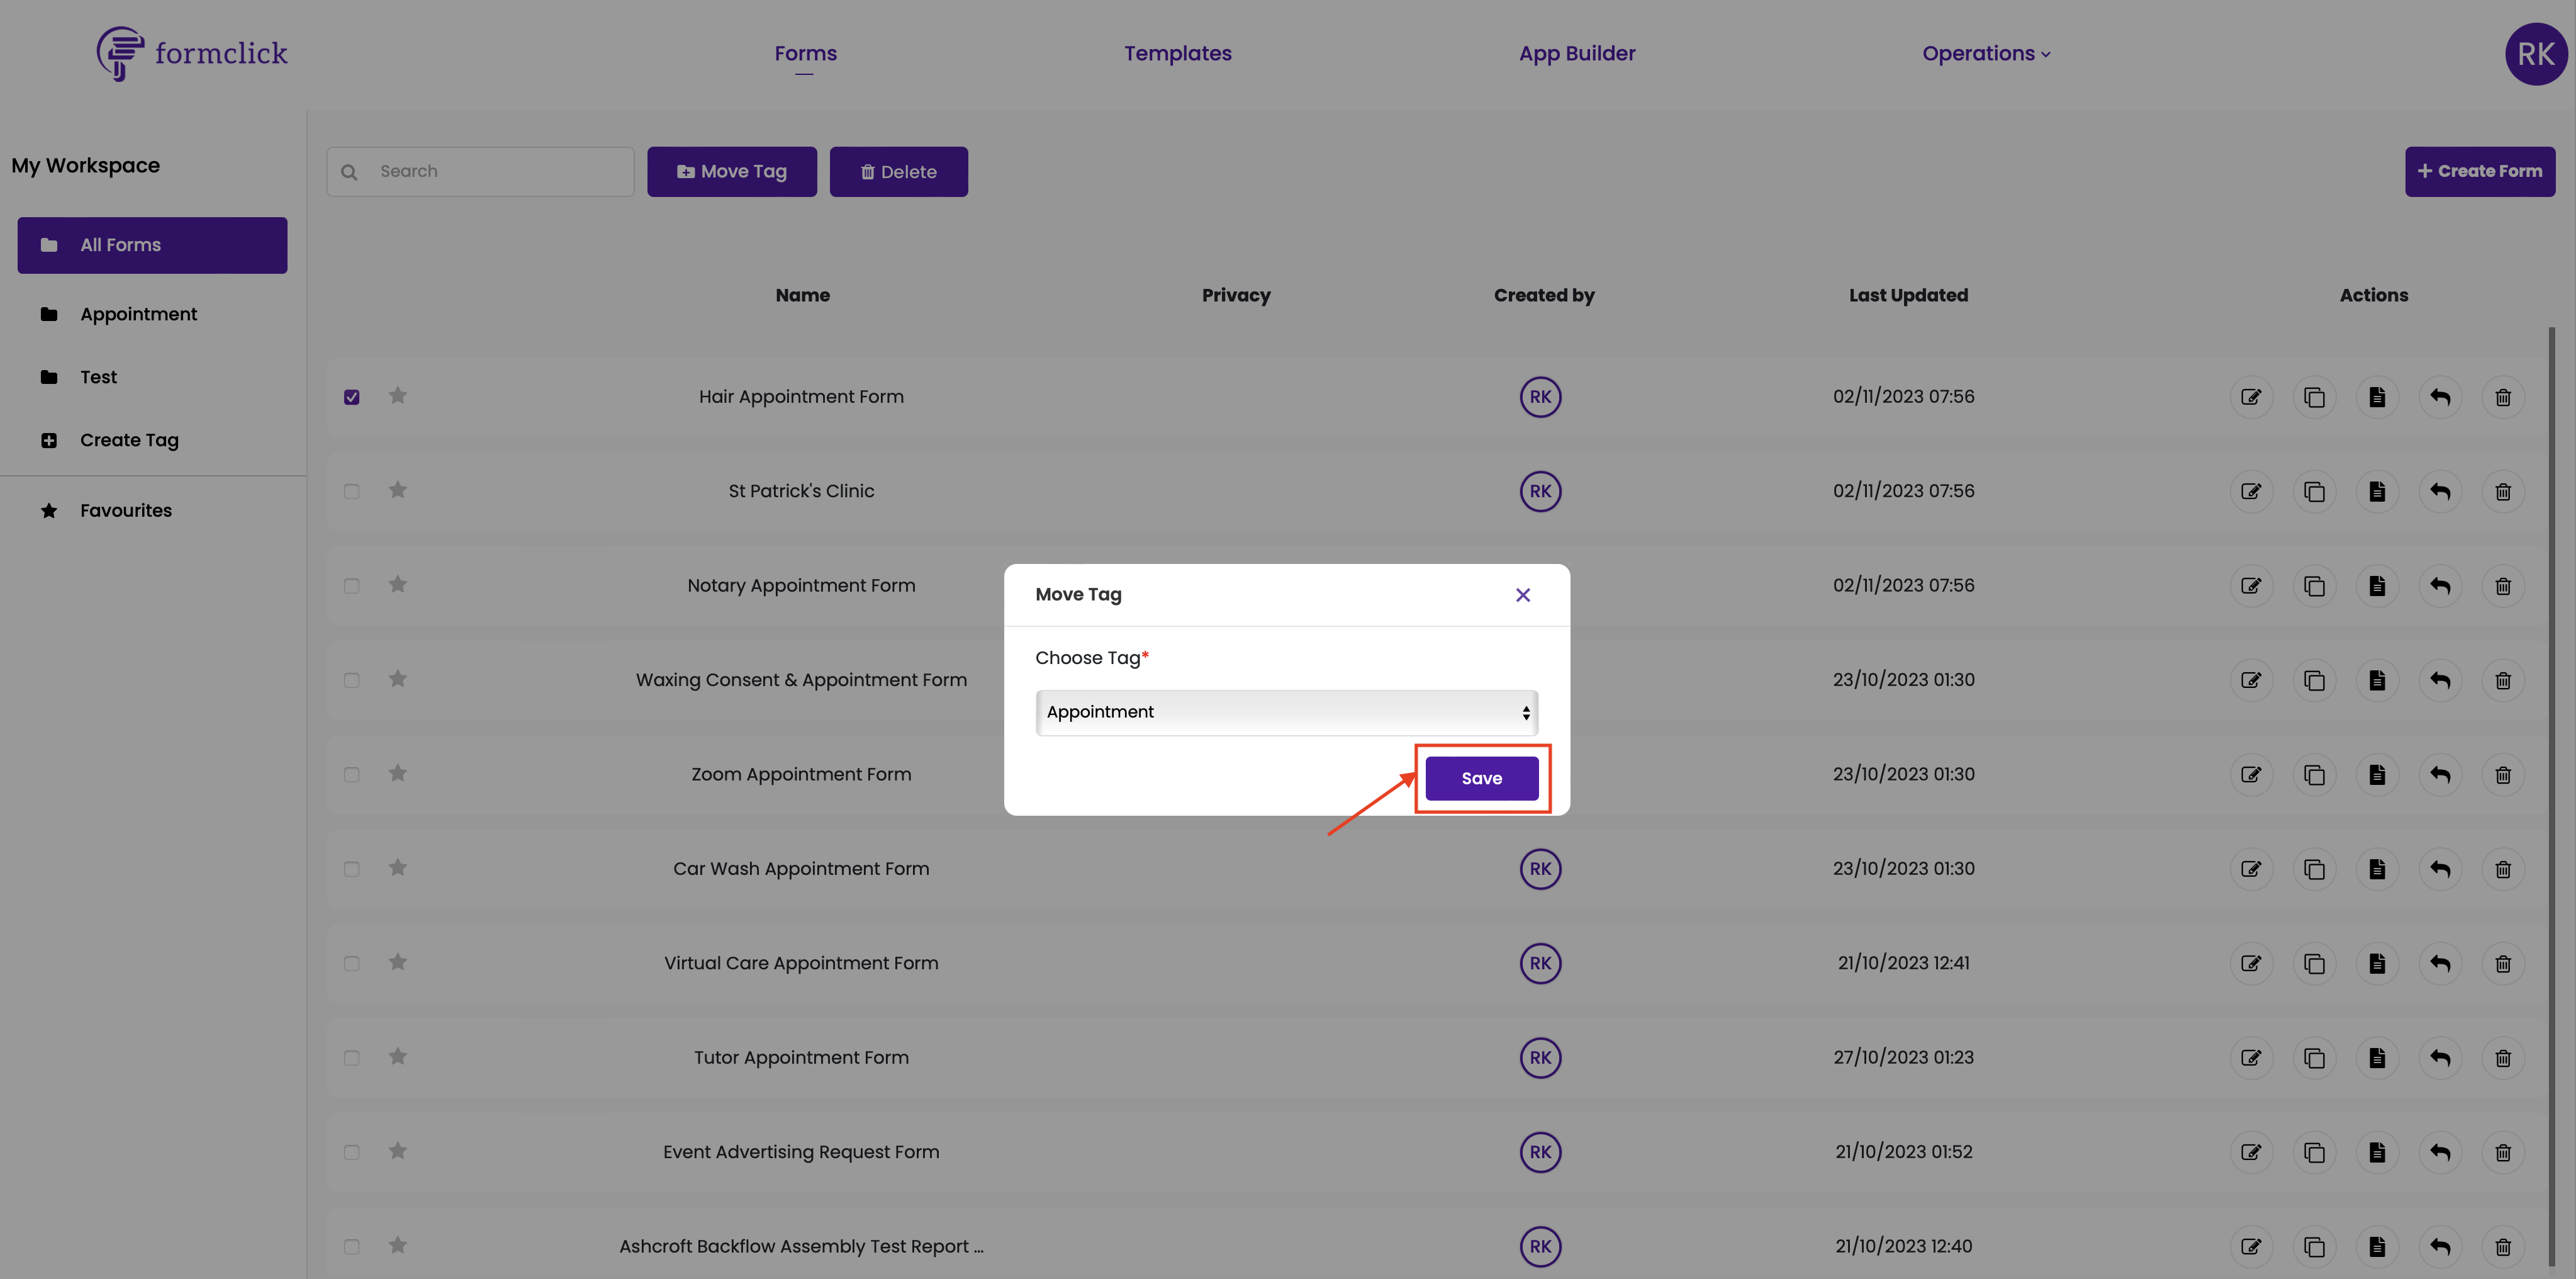The width and height of the screenshot is (2576, 1279).
Task: Star the Notary Appointment Form
Action: click(397, 584)
